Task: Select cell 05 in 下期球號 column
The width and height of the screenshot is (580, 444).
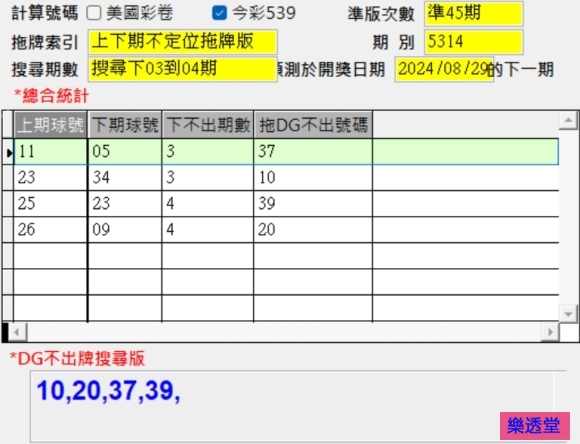Action: pyautogui.click(x=125, y=152)
